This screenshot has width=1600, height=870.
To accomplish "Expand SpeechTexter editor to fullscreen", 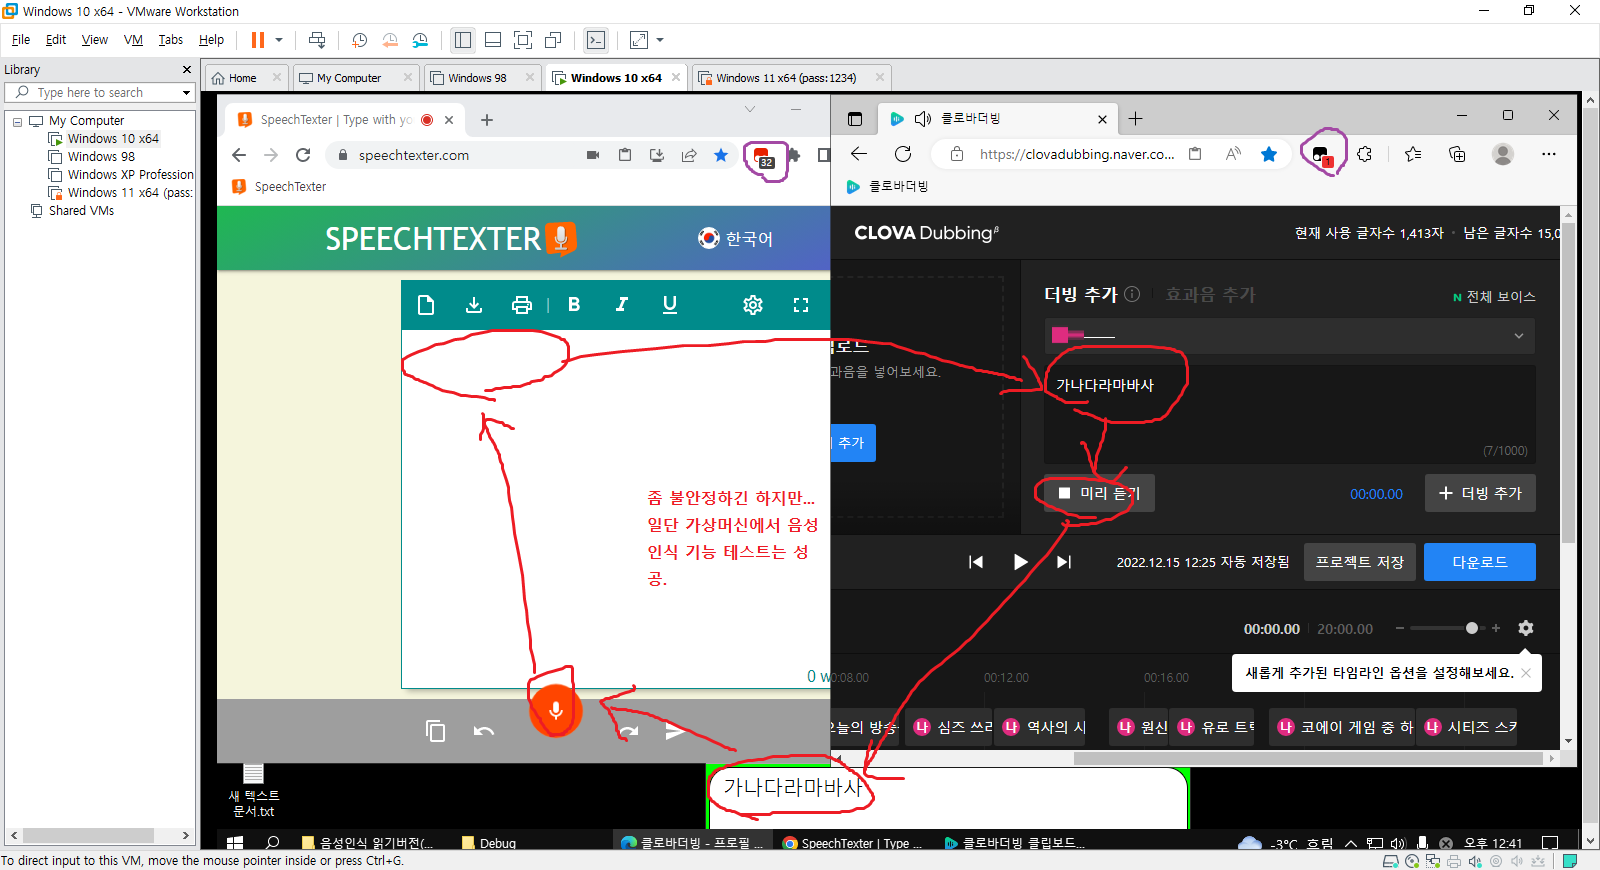I will [x=801, y=305].
